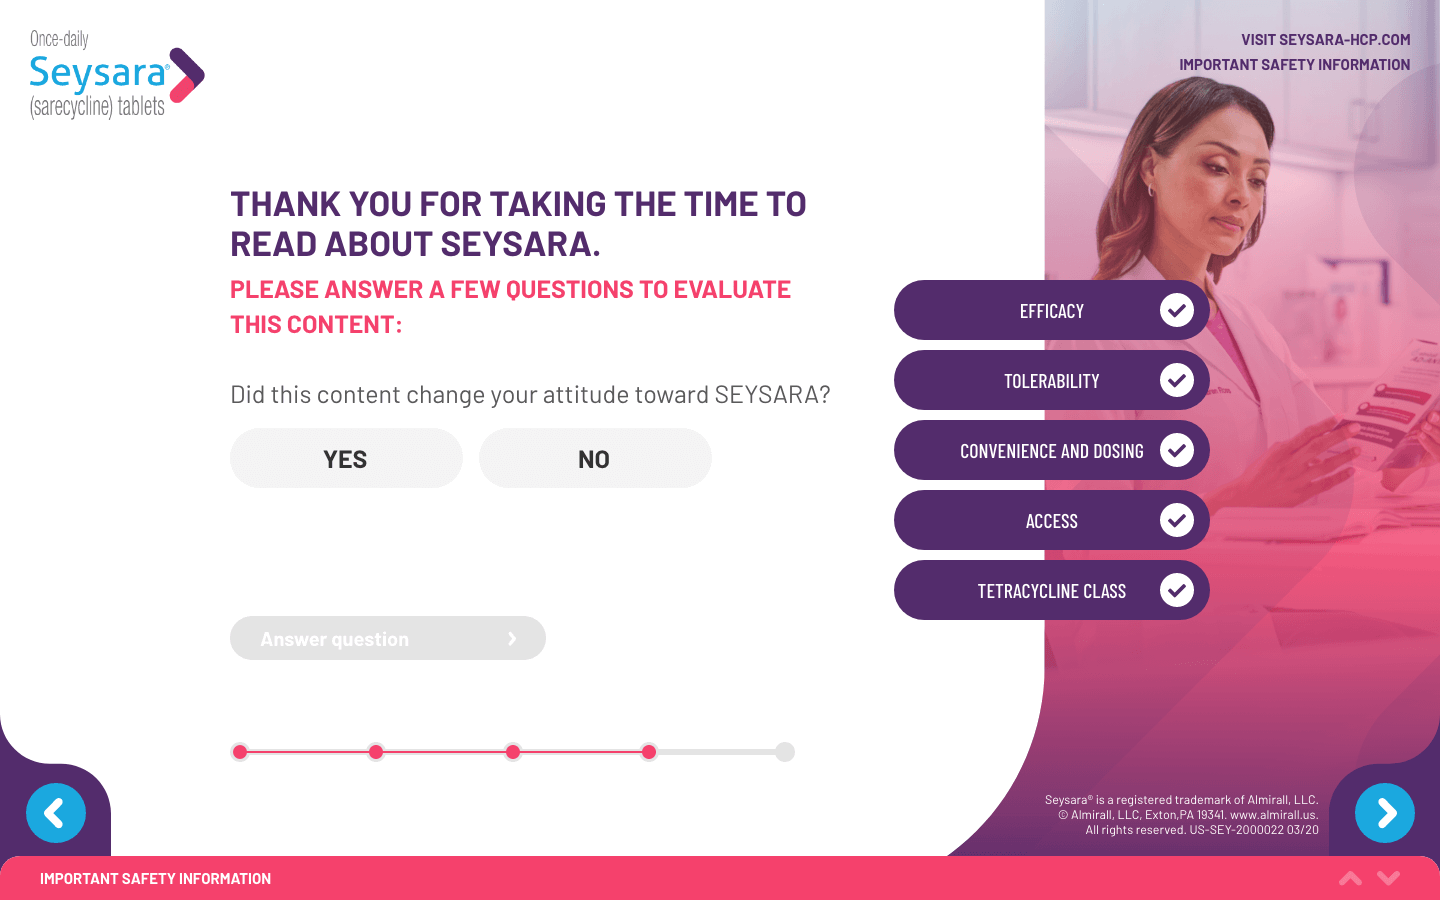1440x900 pixels.
Task: Click the Tolerability checkmark icon
Action: point(1177,380)
